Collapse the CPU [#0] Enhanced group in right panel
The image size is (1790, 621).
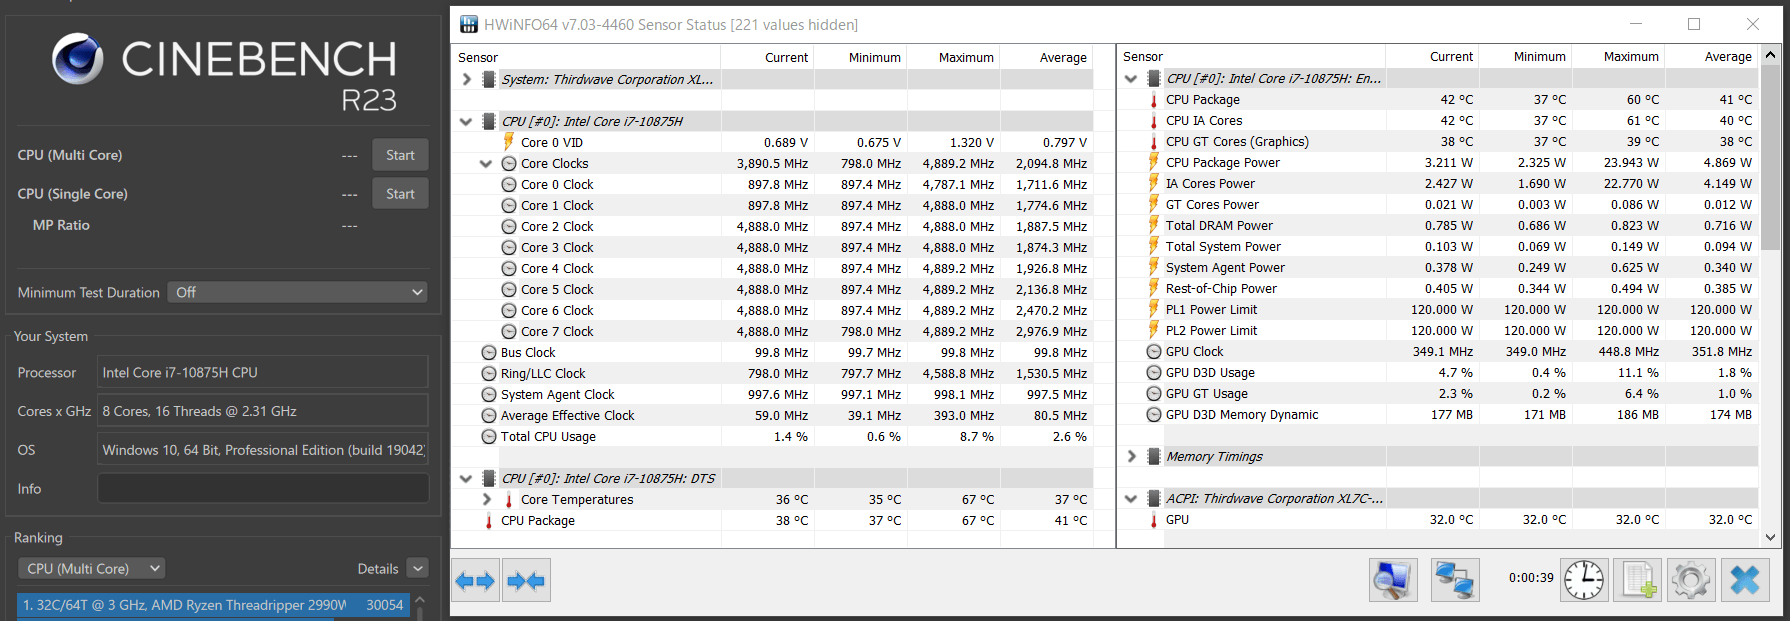tap(1131, 79)
